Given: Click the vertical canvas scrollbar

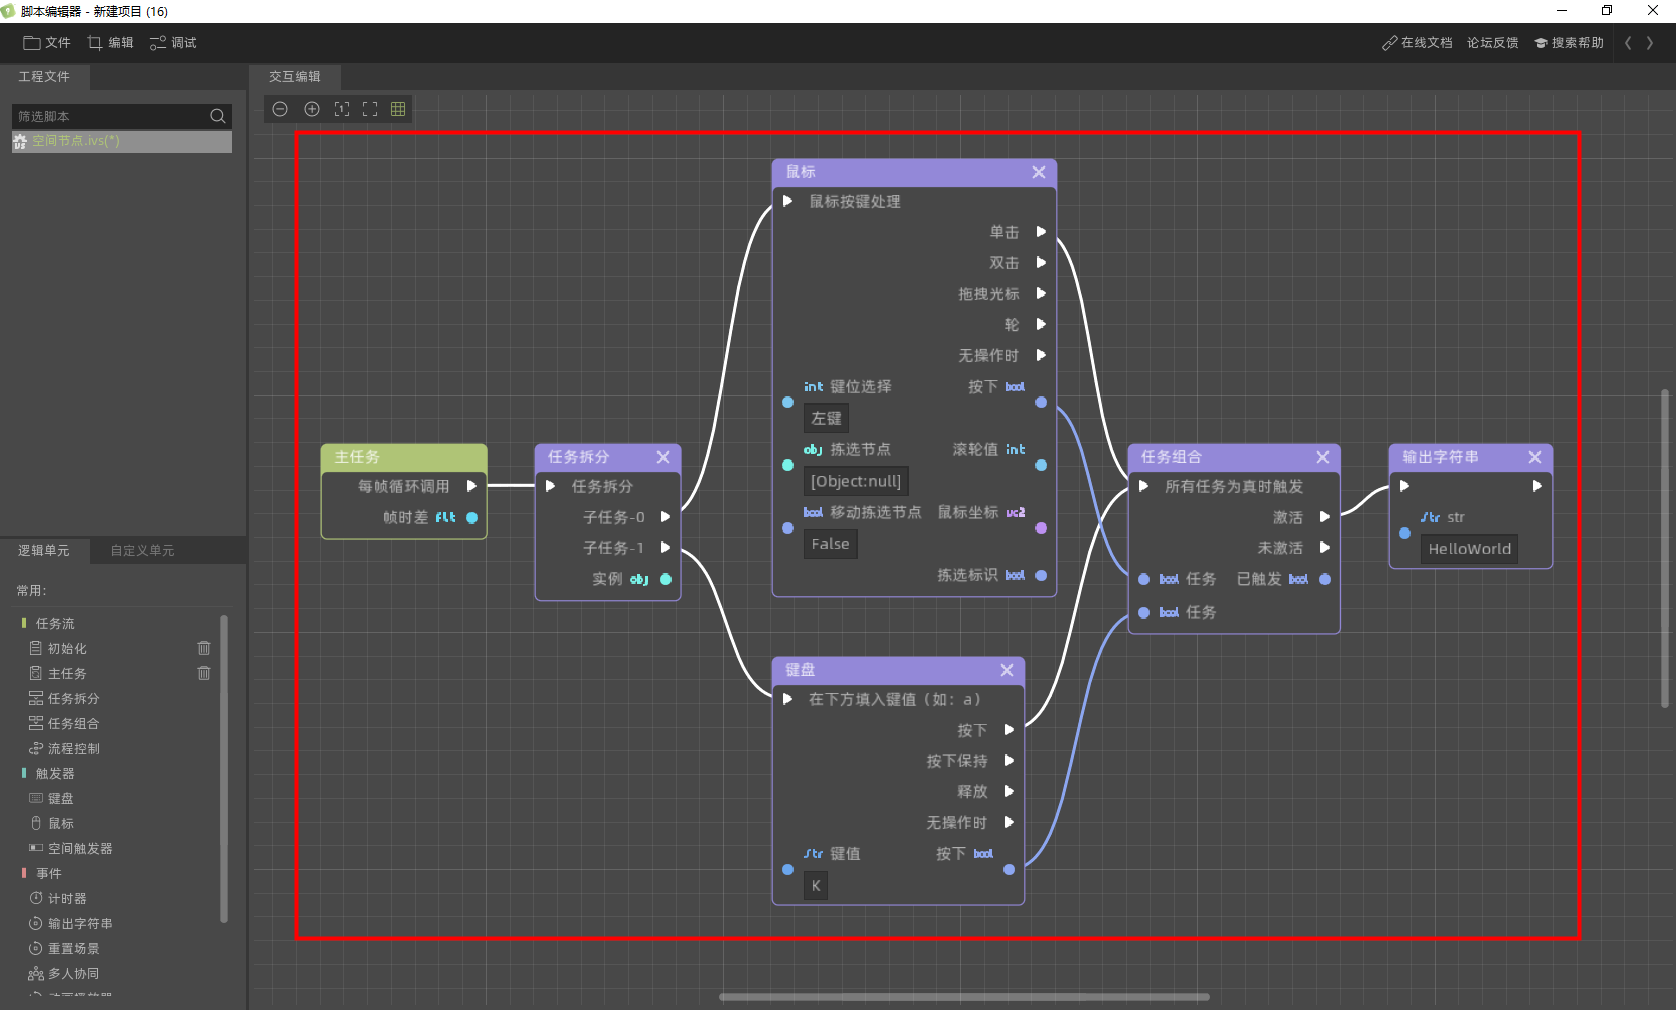Looking at the screenshot, I should coord(1665,548).
